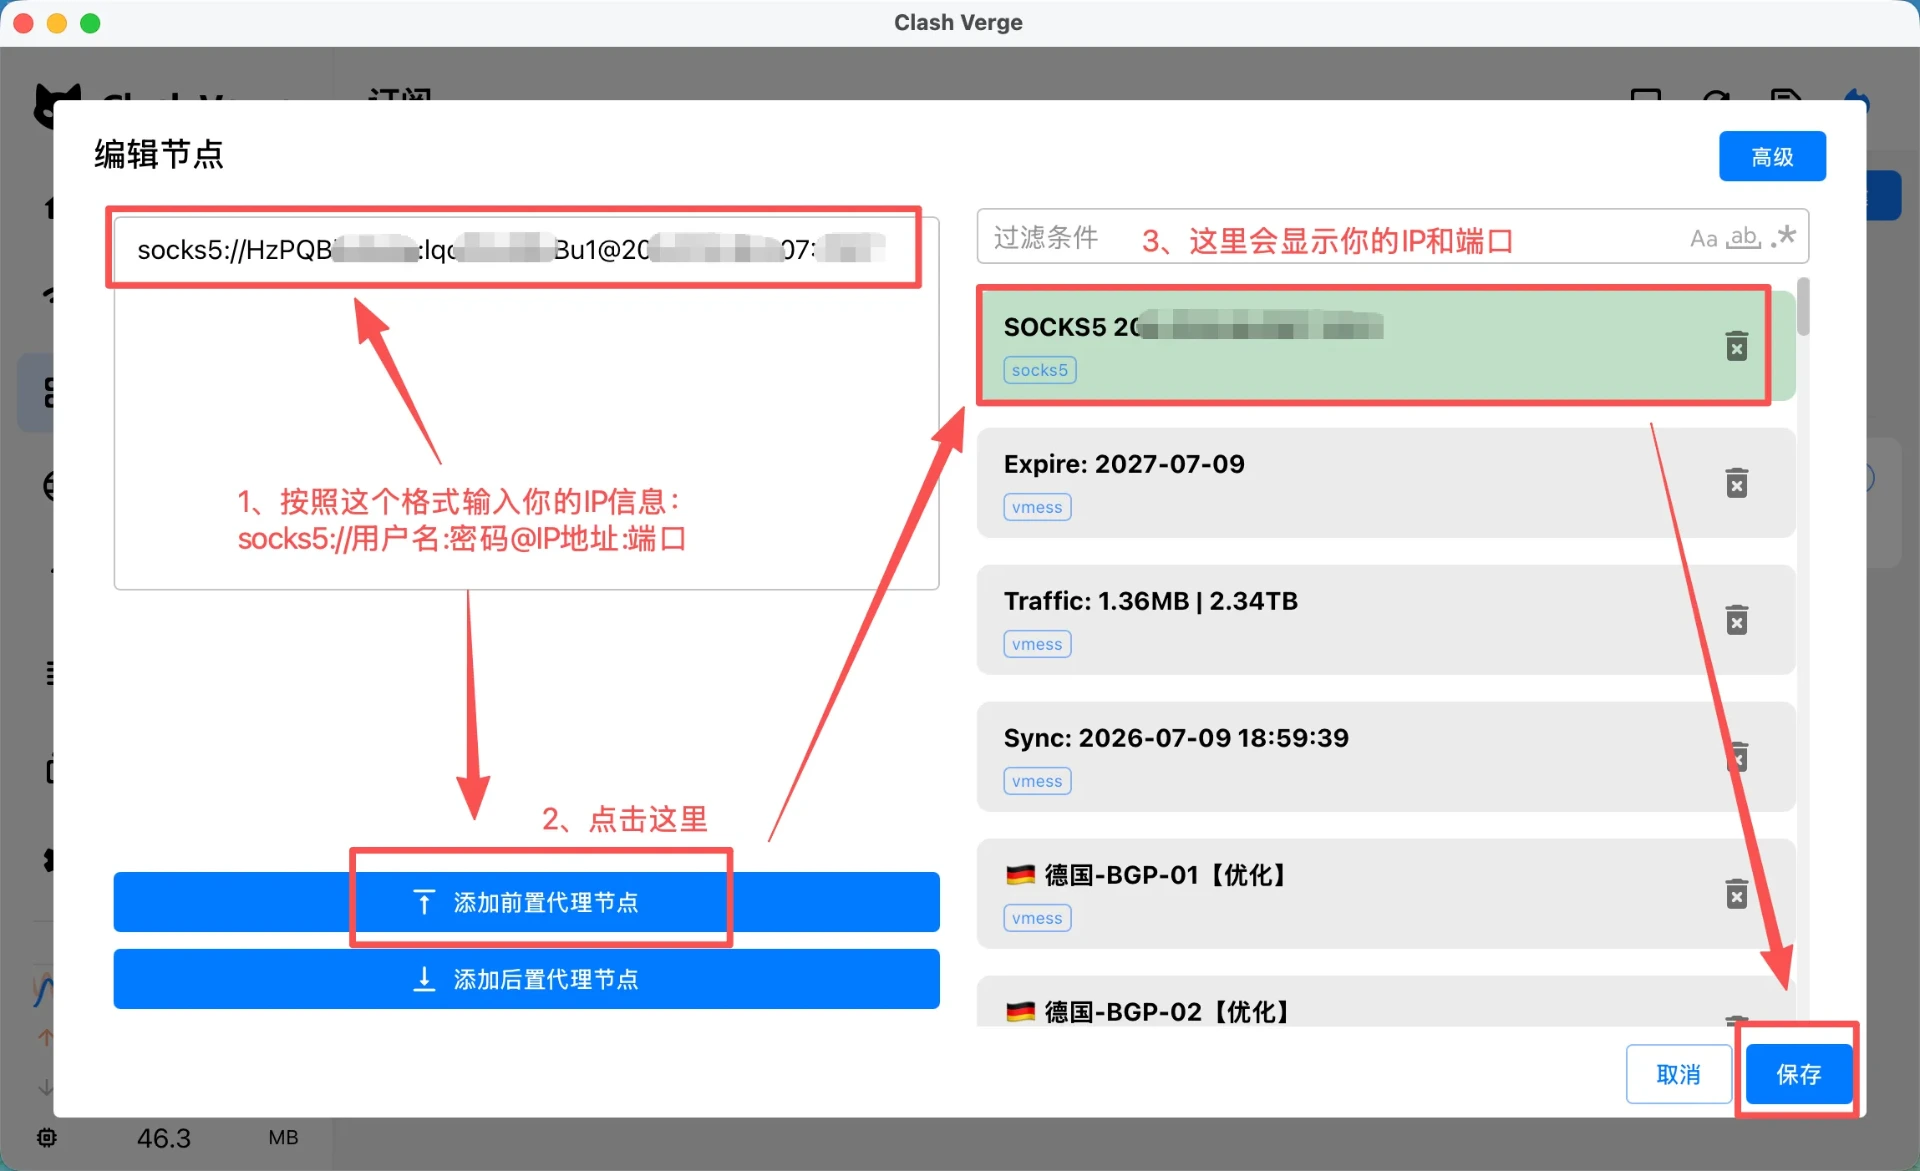The height and width of the screenshot is (1171, 1920).
Task: Select the Sync: 2026-07-09 18:59:39 row
Action: point(1386,757)
